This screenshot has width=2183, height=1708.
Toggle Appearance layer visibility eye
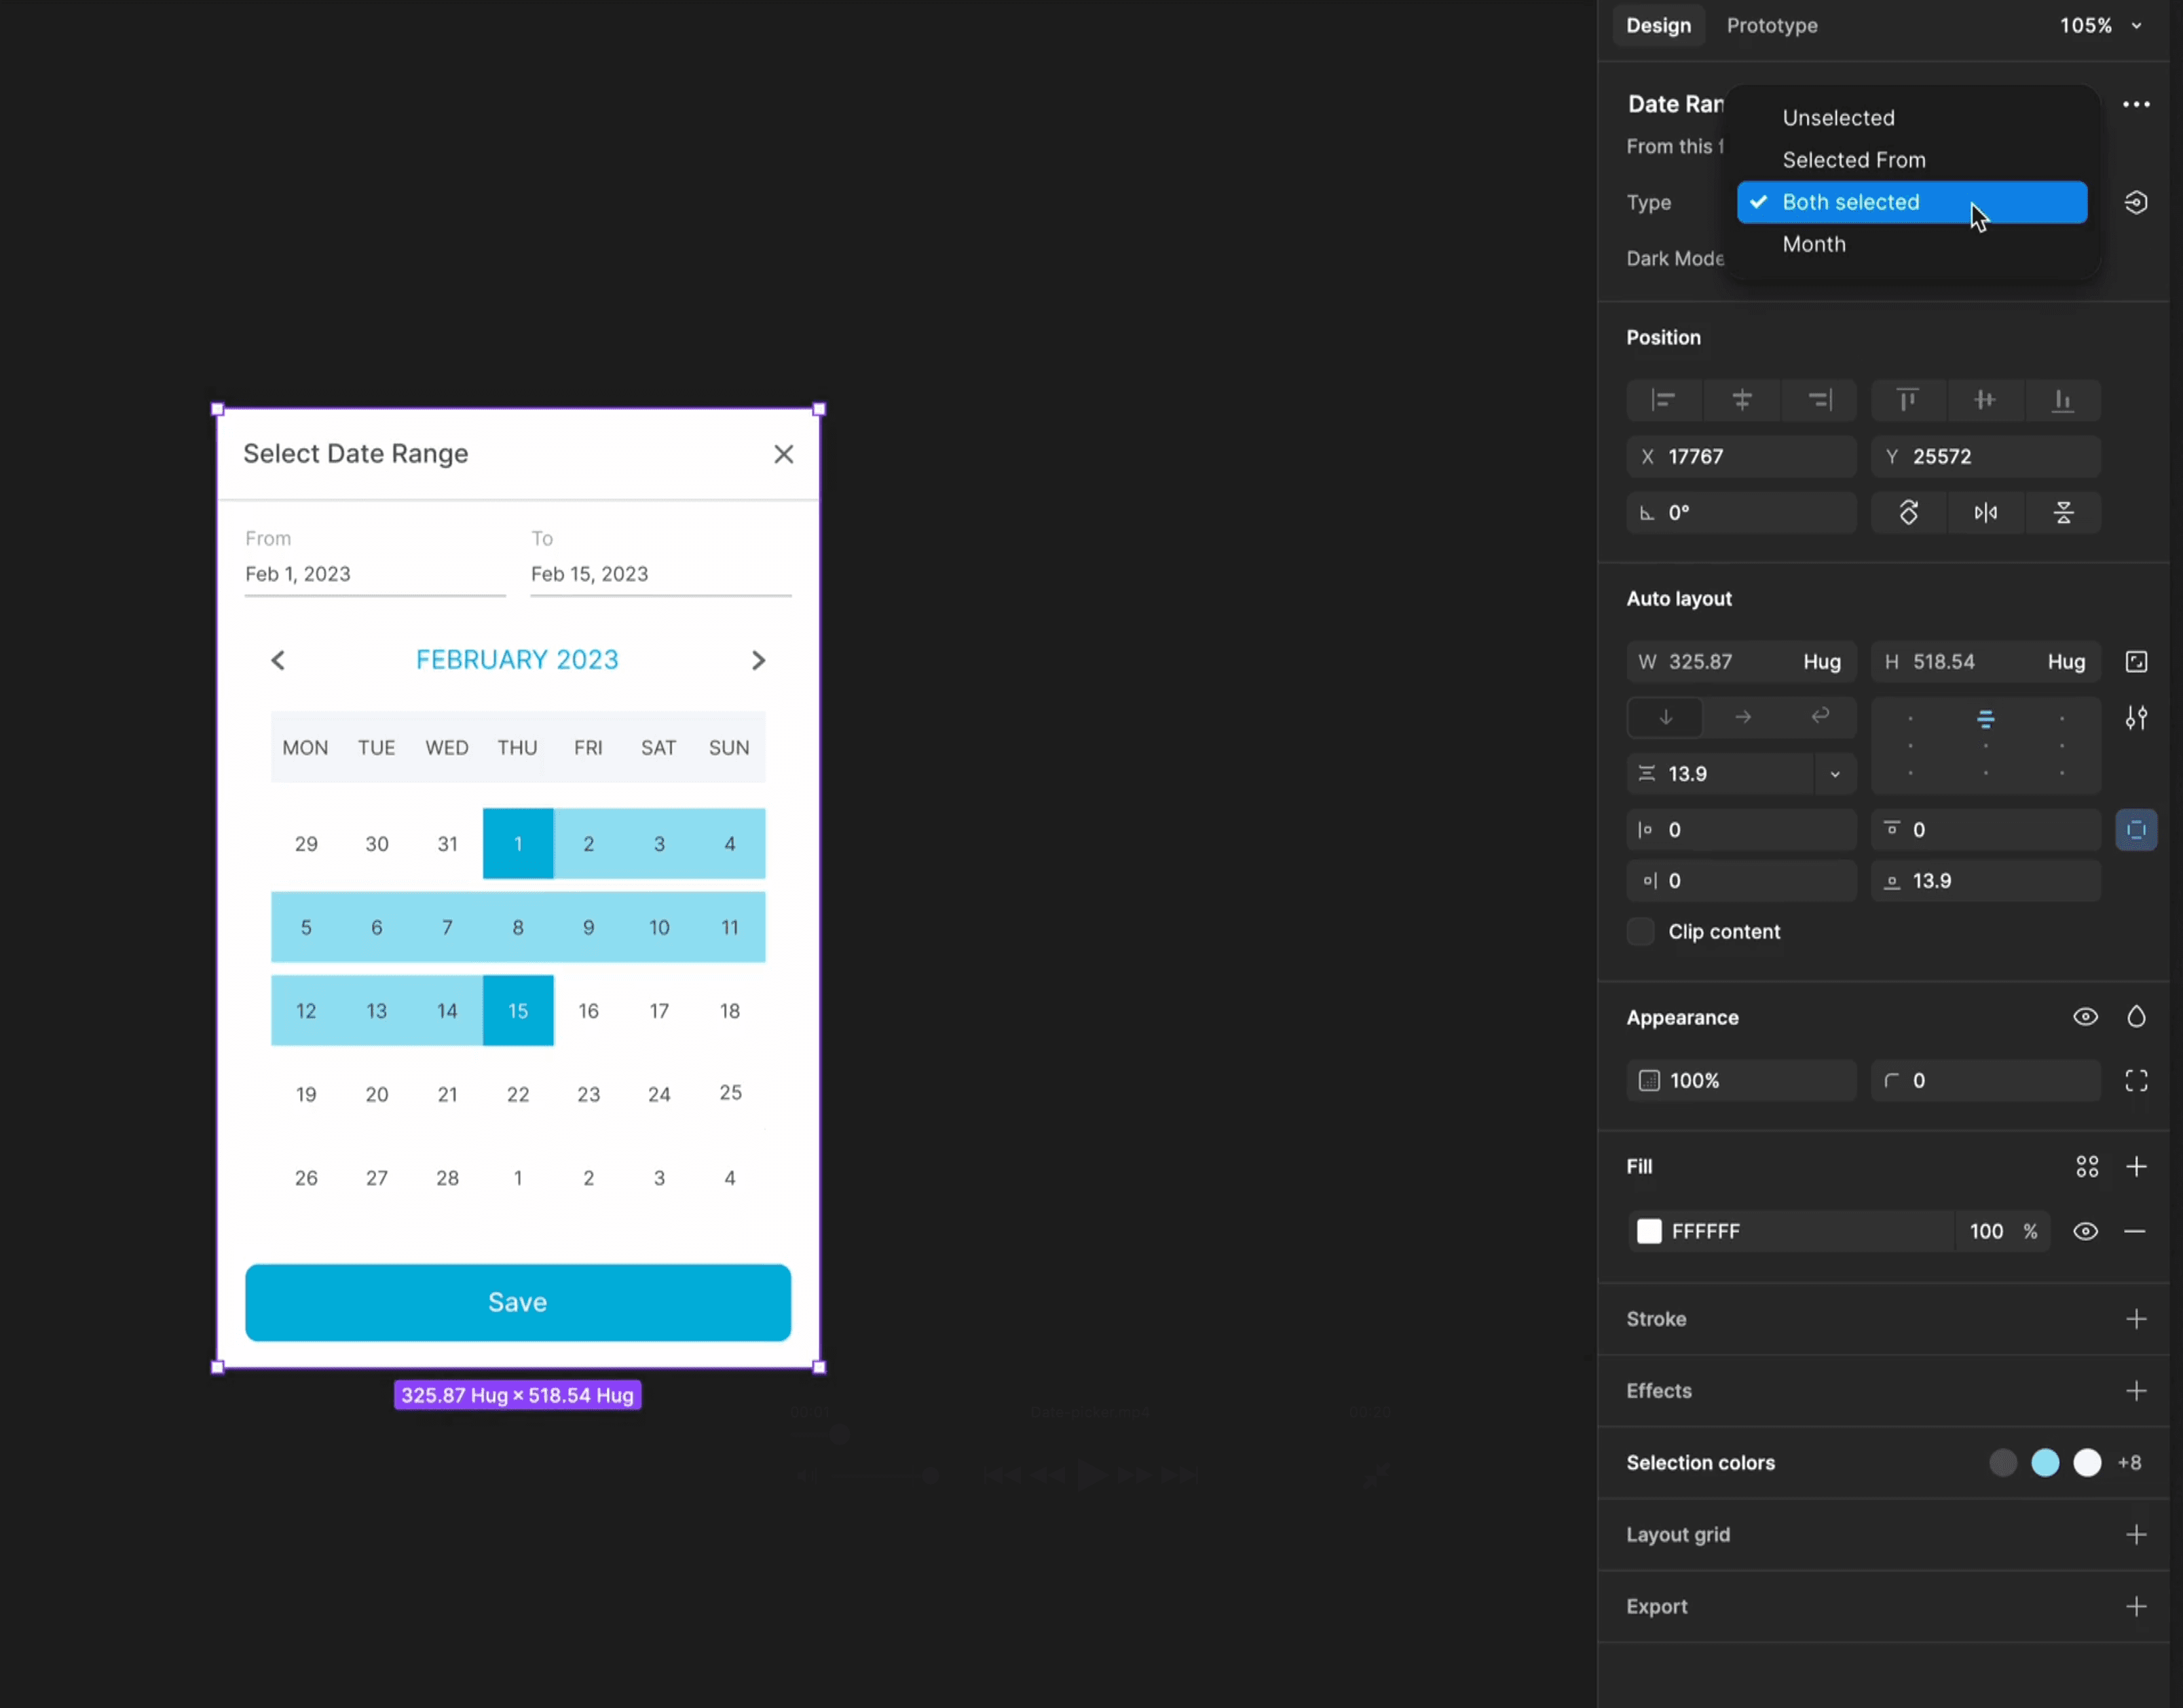2085,1017
